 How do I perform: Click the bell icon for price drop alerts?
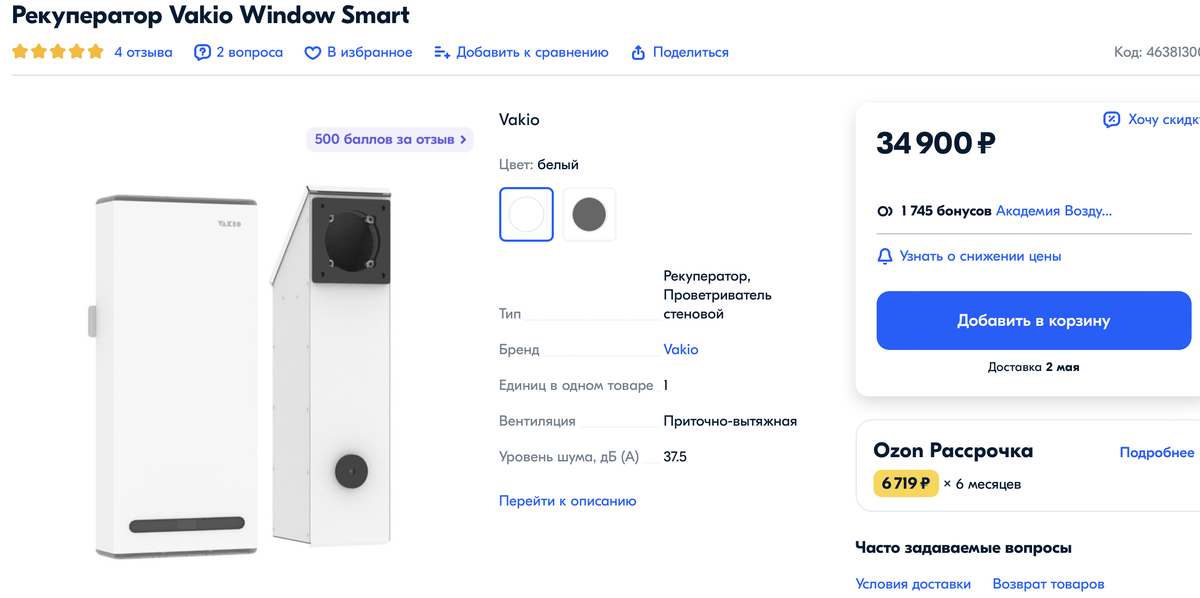[885, 256]
